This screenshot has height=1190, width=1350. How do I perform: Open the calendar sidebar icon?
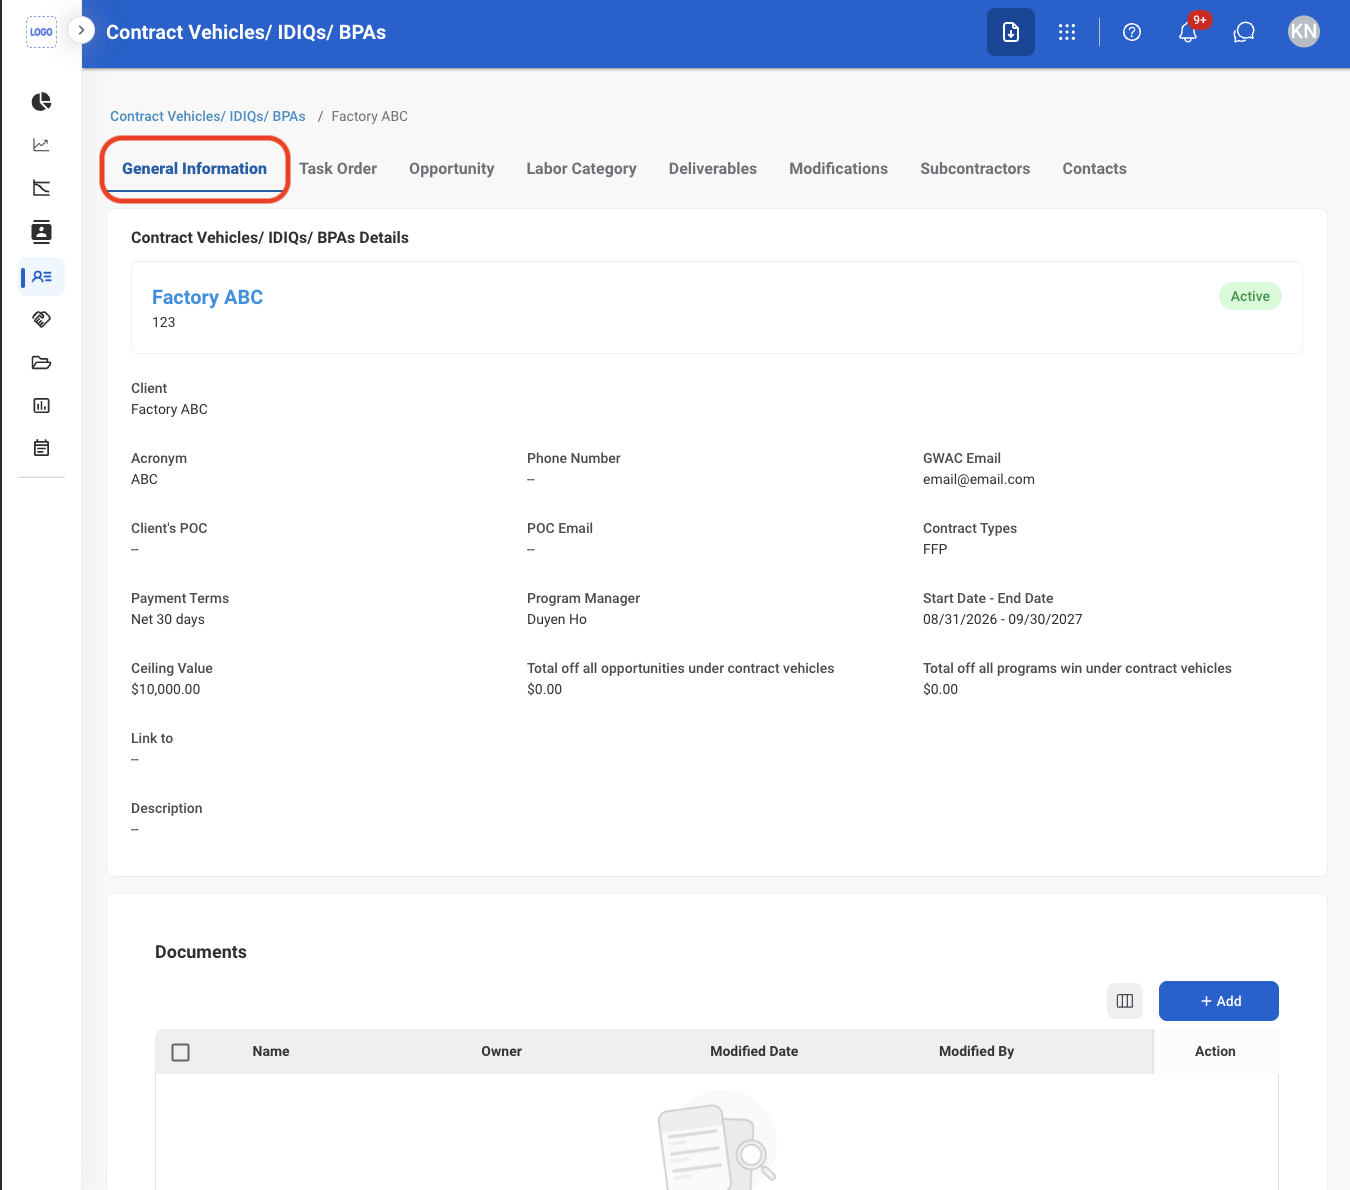click(41, 448)
